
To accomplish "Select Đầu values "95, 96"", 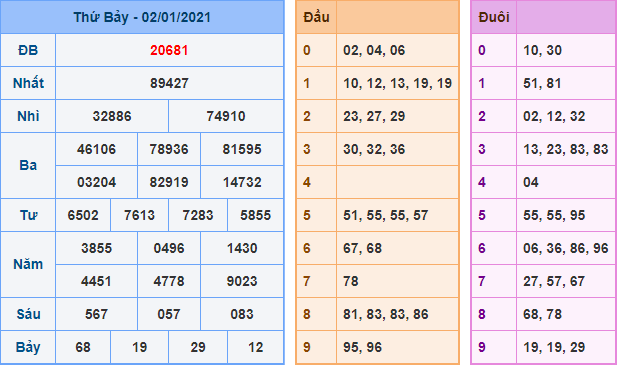I will (x=362, y=348).
